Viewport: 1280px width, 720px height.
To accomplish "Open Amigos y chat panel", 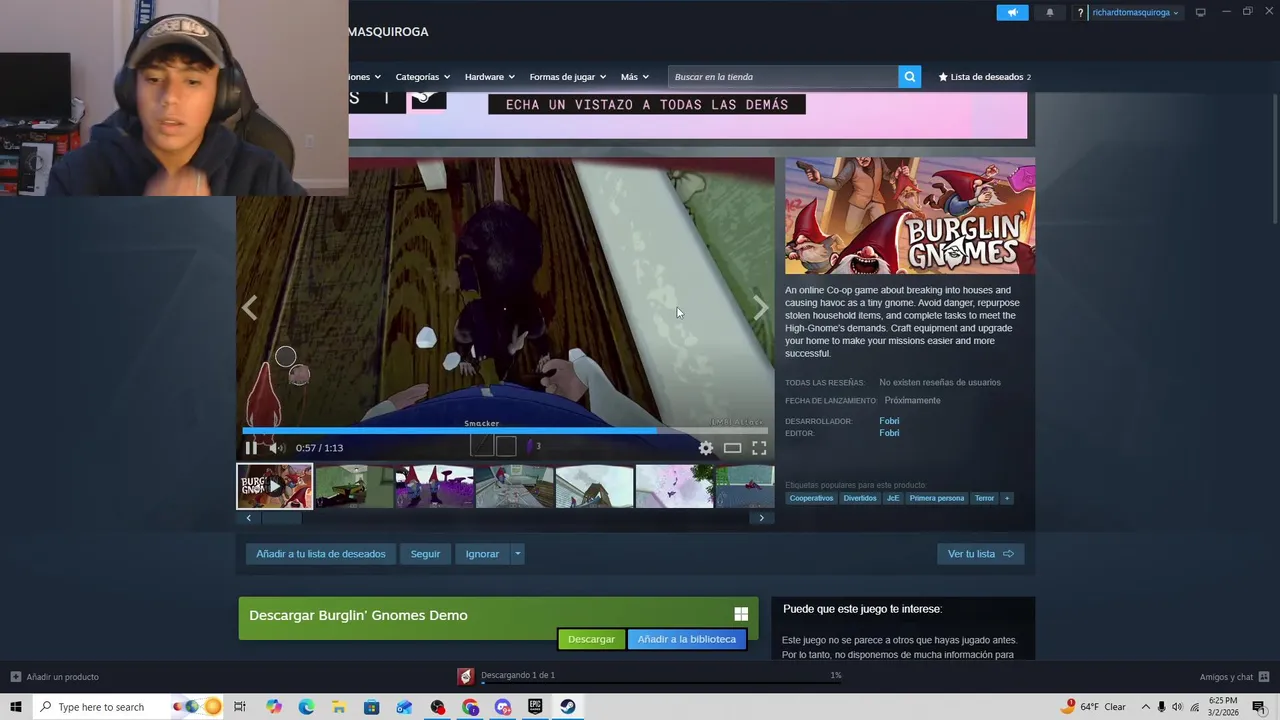I will [x=1234, y=677].
